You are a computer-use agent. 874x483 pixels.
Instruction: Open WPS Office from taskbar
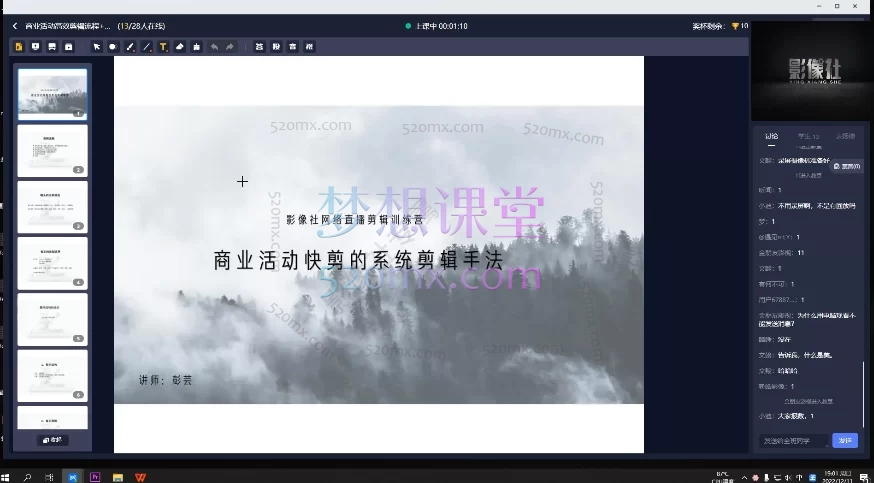click(140, 477)
